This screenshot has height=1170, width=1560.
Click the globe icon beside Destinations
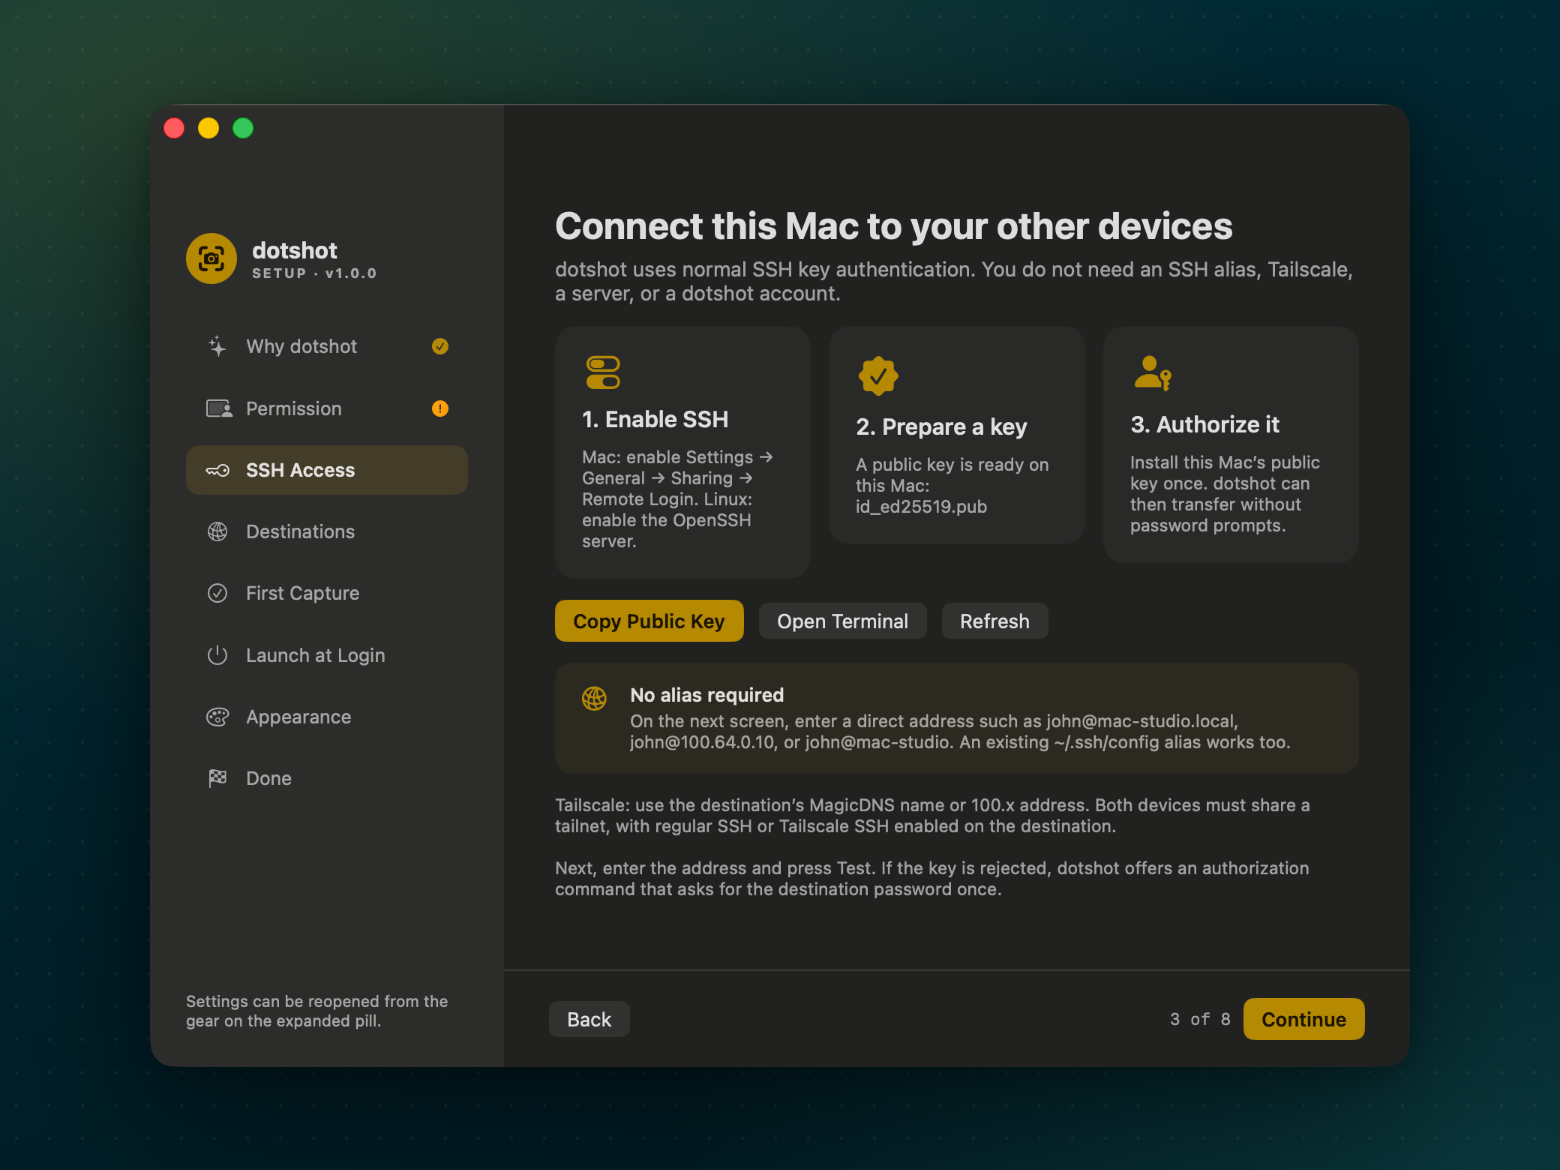click(217, 532)
